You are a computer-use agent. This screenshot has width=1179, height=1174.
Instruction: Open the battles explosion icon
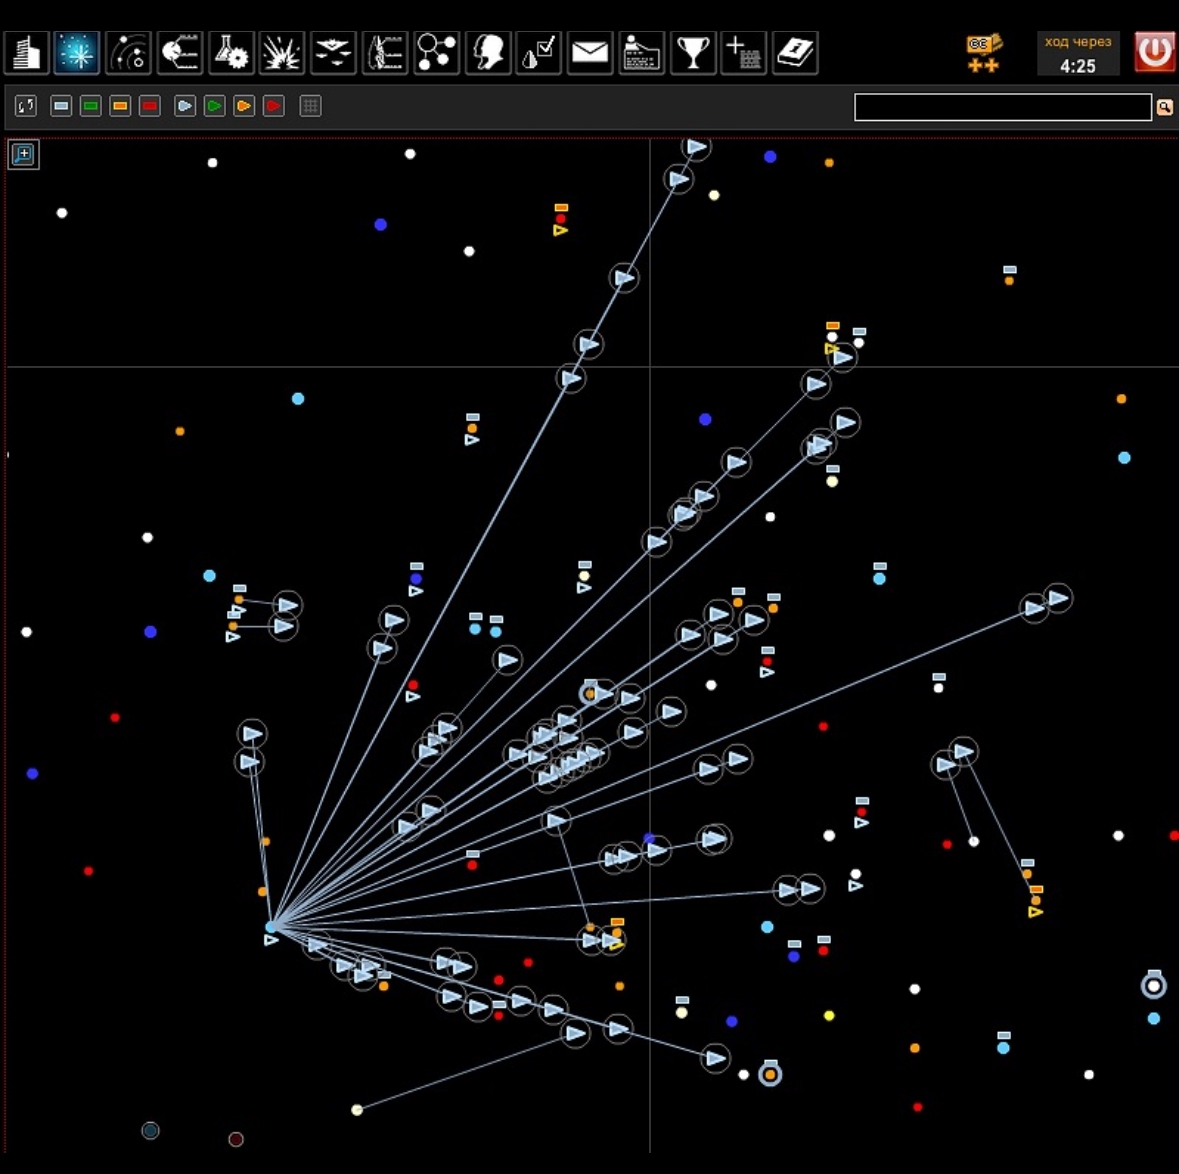tap(282, 53)
